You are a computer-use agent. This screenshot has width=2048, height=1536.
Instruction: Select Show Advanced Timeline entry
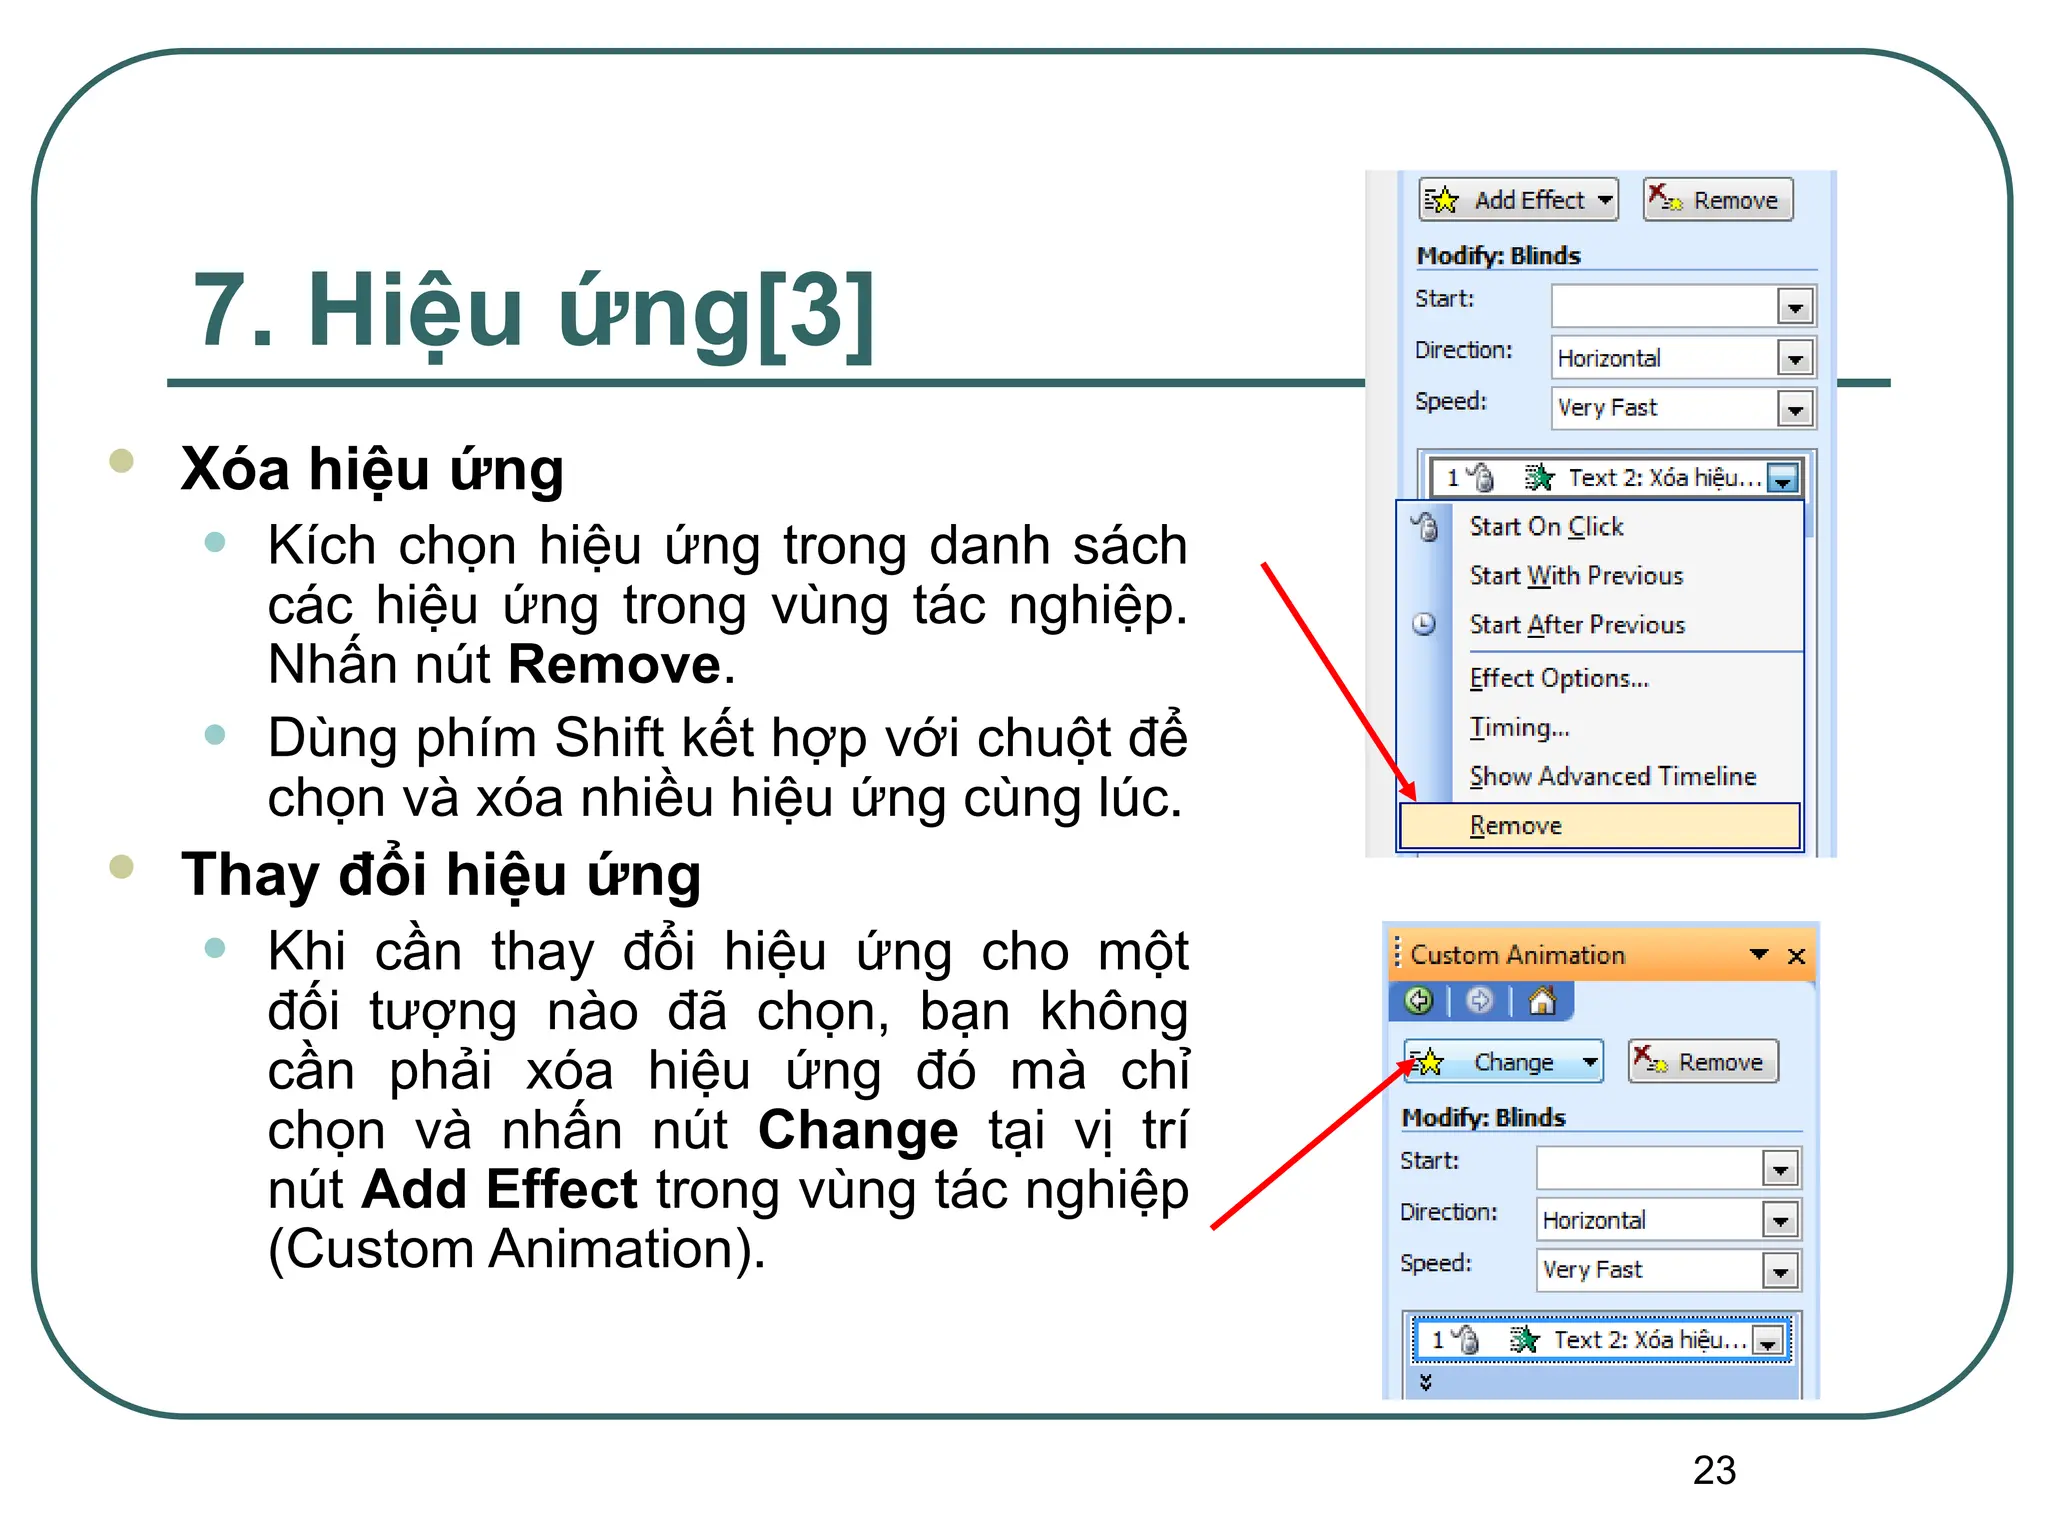coord(1612,776)
